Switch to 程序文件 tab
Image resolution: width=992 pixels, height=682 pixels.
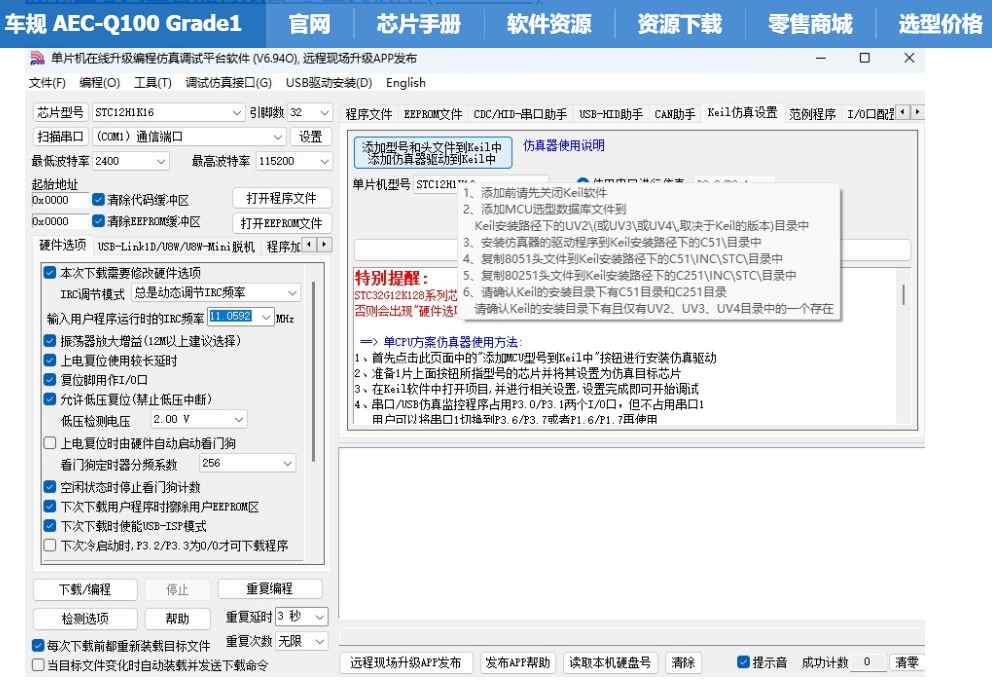[x=369, y=114]
